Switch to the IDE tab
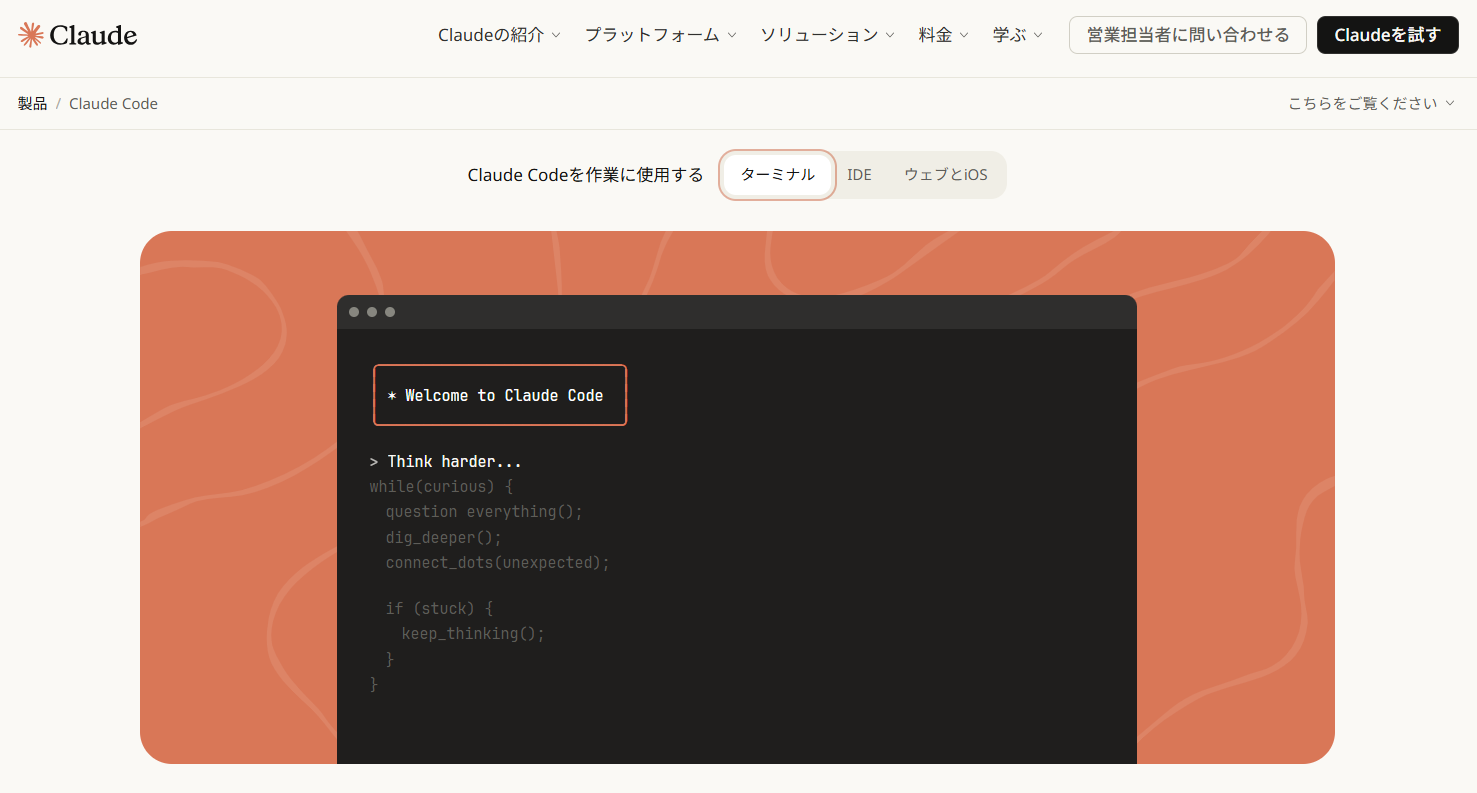Viewport: 1477px width, 793px height. (x=859, y=174)
